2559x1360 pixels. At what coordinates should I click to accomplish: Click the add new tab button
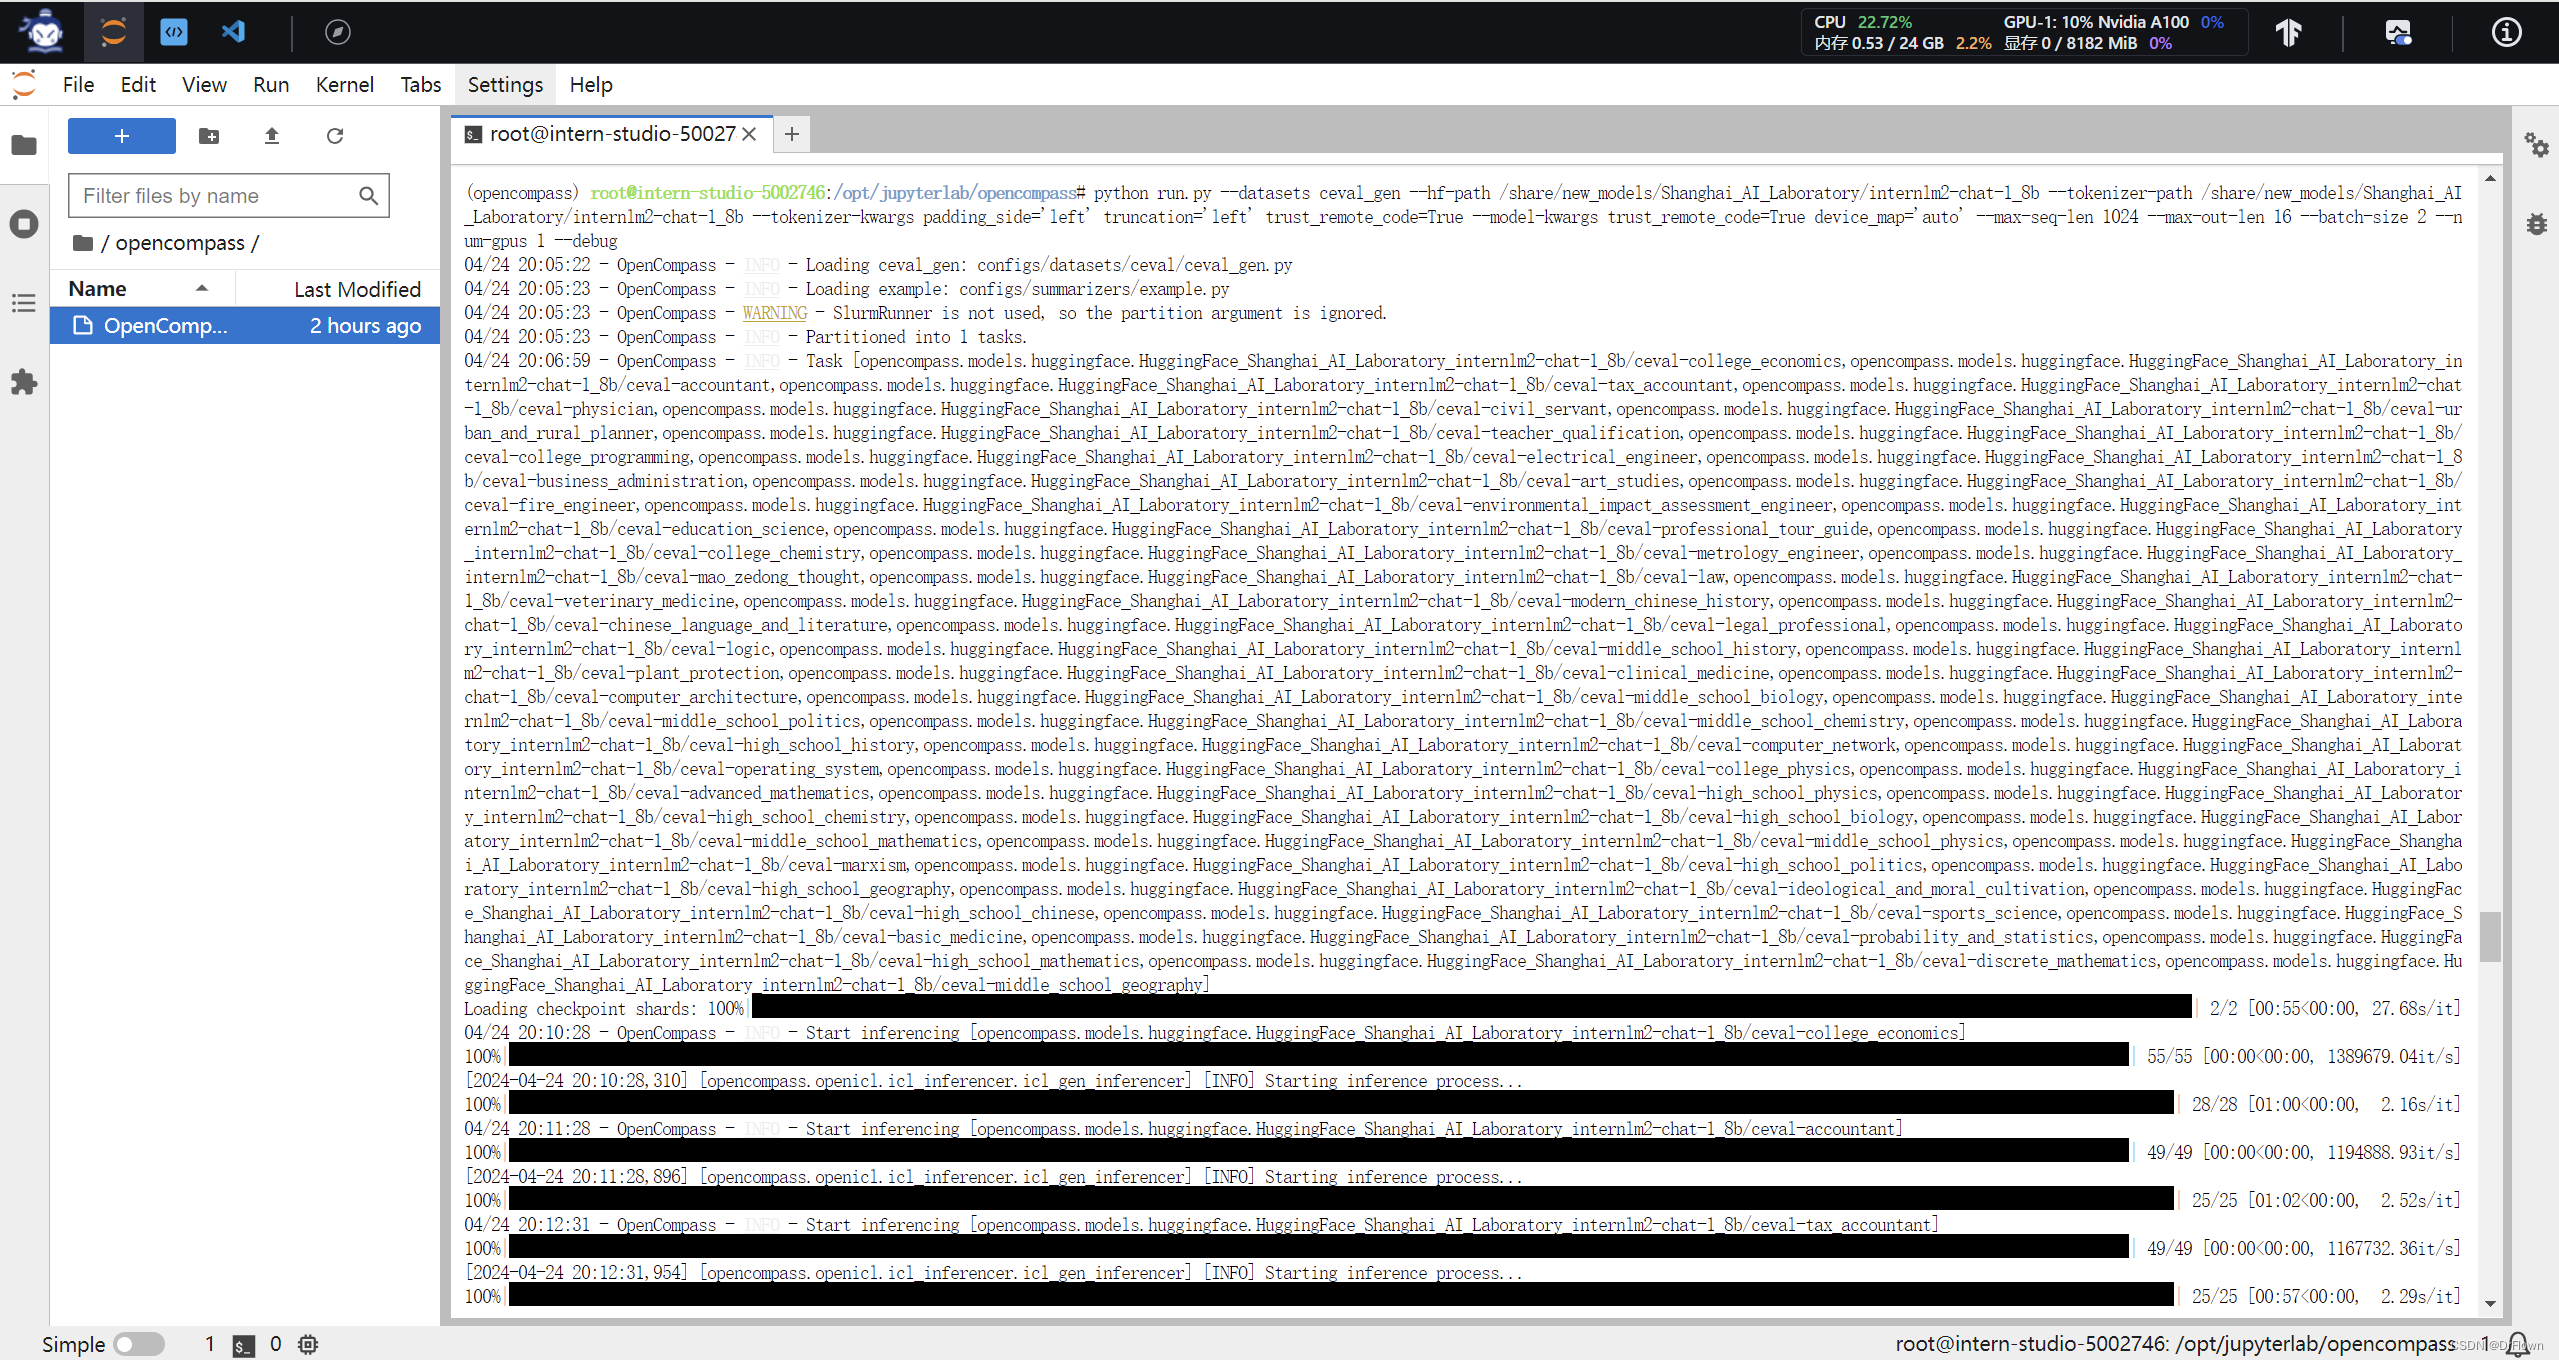pyautogui.click(x=790, y=134)
